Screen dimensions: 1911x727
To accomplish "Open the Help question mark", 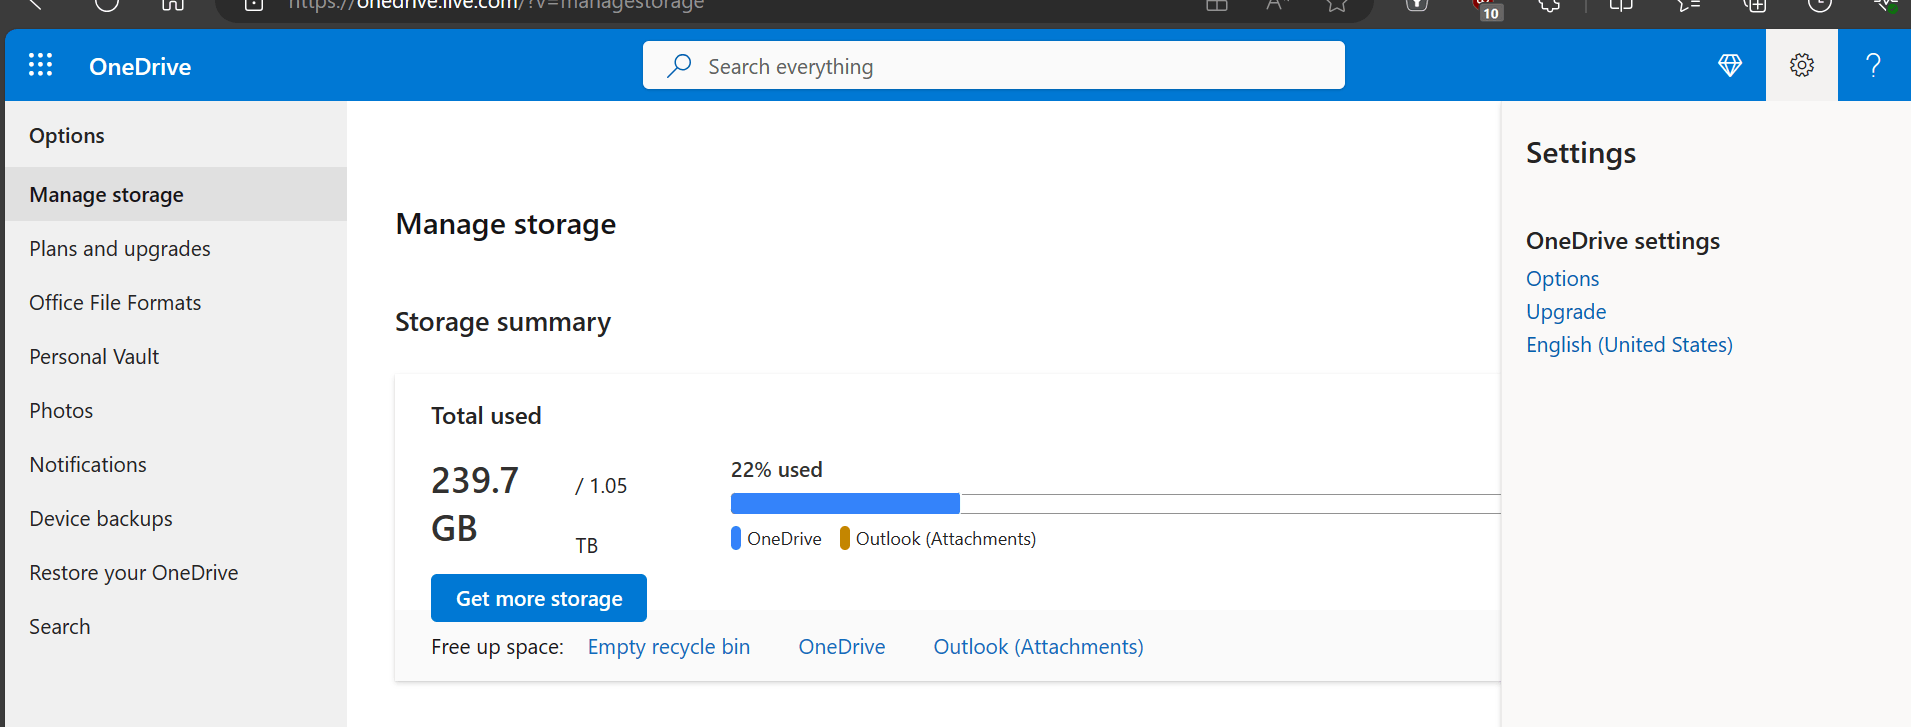I will tap(1873, 65).
